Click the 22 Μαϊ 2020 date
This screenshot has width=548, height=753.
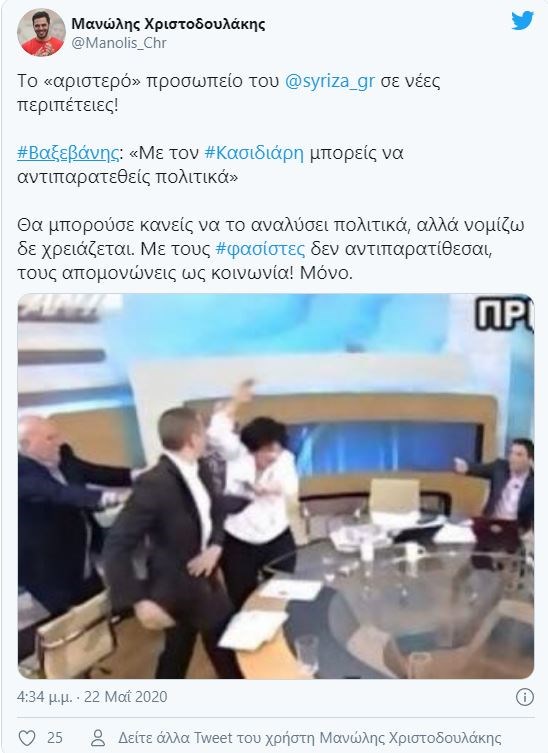click(x=125, y=697)
